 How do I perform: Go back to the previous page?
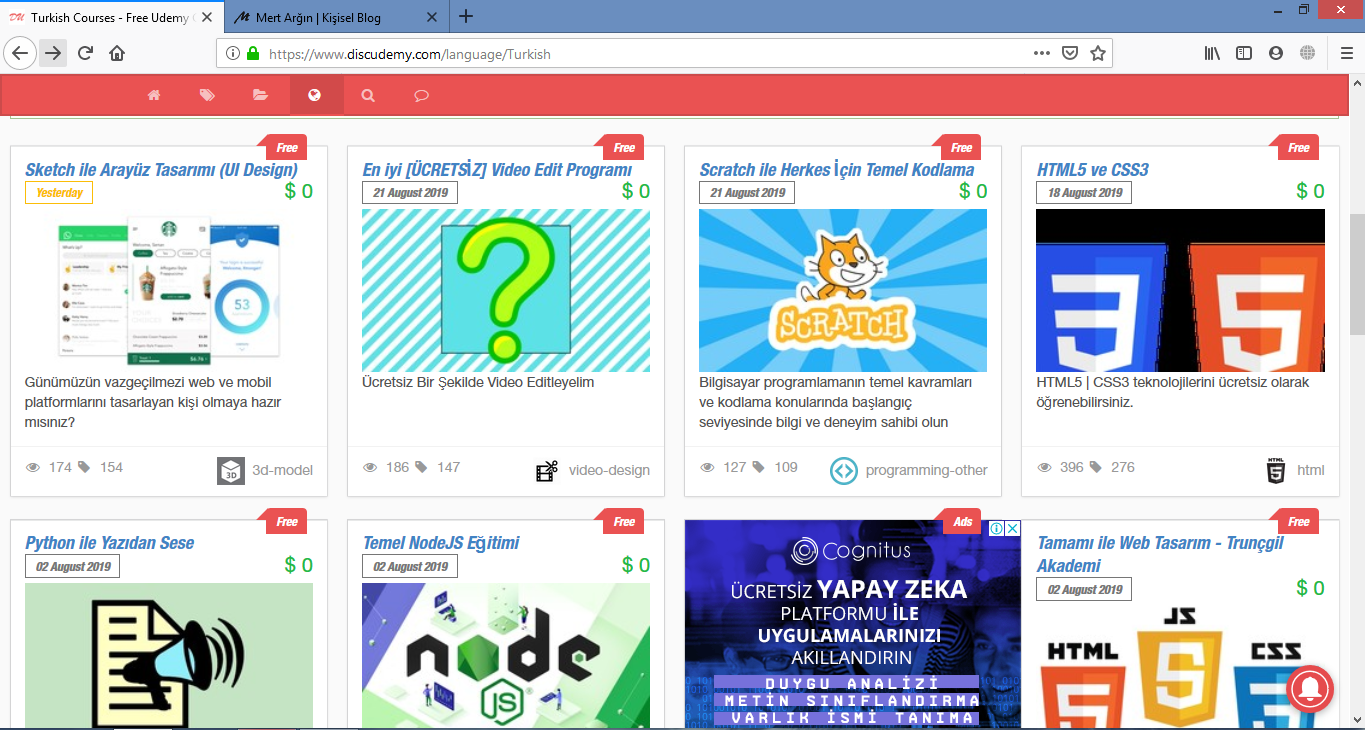click(20, 53)
